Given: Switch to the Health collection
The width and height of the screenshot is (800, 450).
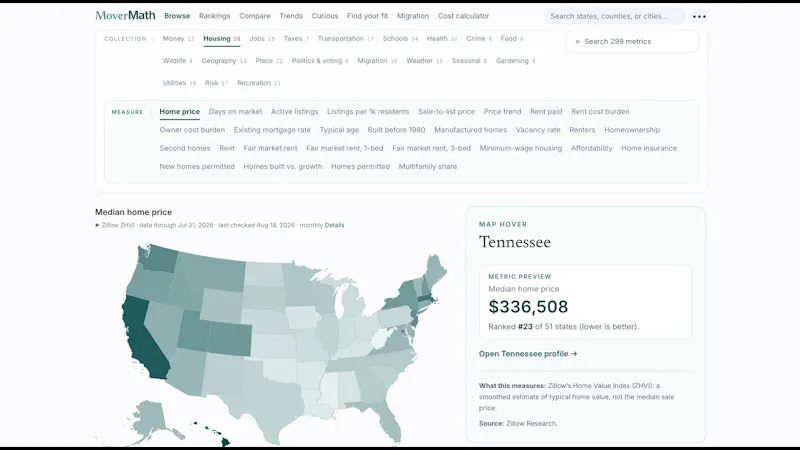Looking at the screenshot, I should point(442,39).
